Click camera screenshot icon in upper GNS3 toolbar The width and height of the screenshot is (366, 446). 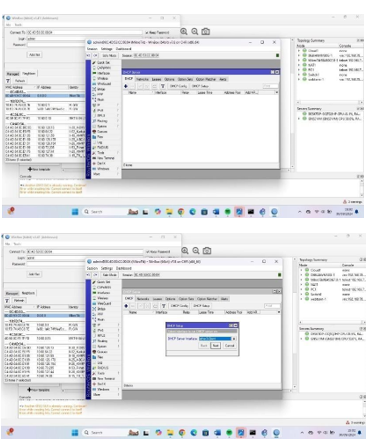pyautogui.click(x=206, y=32)
